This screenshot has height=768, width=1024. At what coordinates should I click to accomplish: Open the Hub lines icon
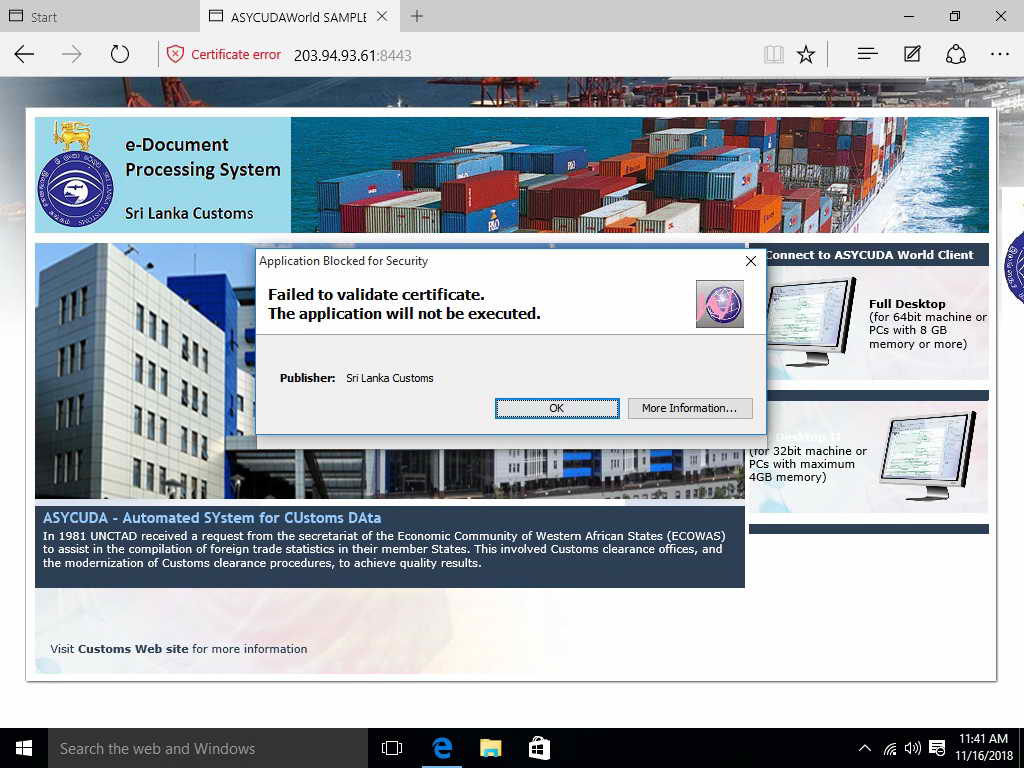867,54
